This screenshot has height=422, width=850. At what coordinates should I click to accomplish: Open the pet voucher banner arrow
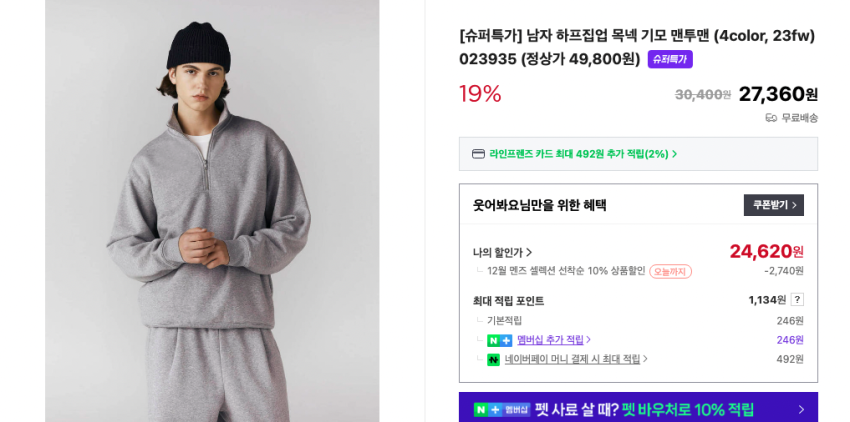coord(801,409)
